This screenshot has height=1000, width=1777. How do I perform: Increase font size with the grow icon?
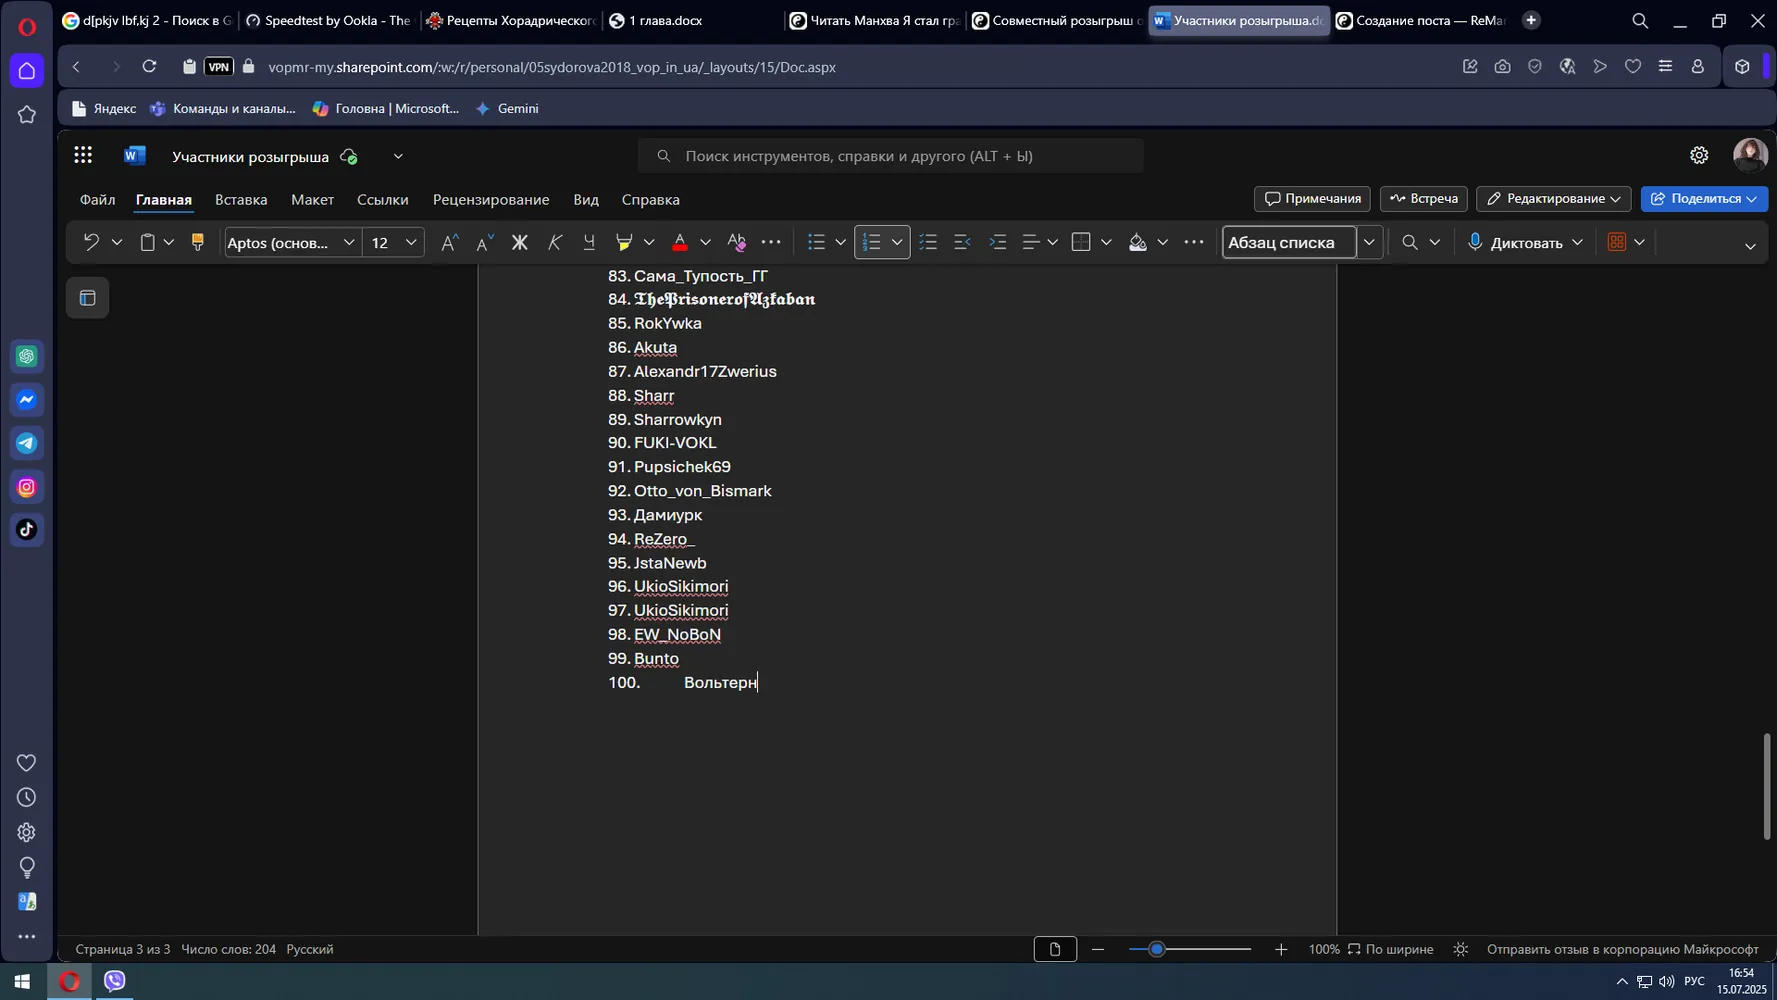pos(449,242)
